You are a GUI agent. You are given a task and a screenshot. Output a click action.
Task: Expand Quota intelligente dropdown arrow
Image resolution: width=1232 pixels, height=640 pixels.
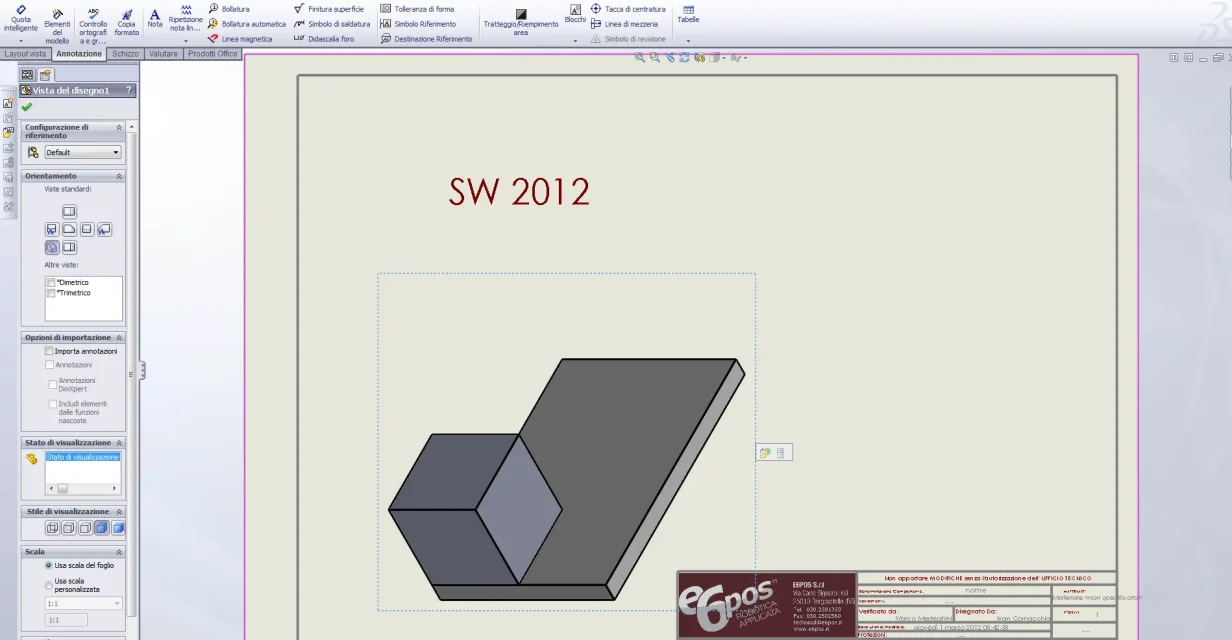(21, 41)
